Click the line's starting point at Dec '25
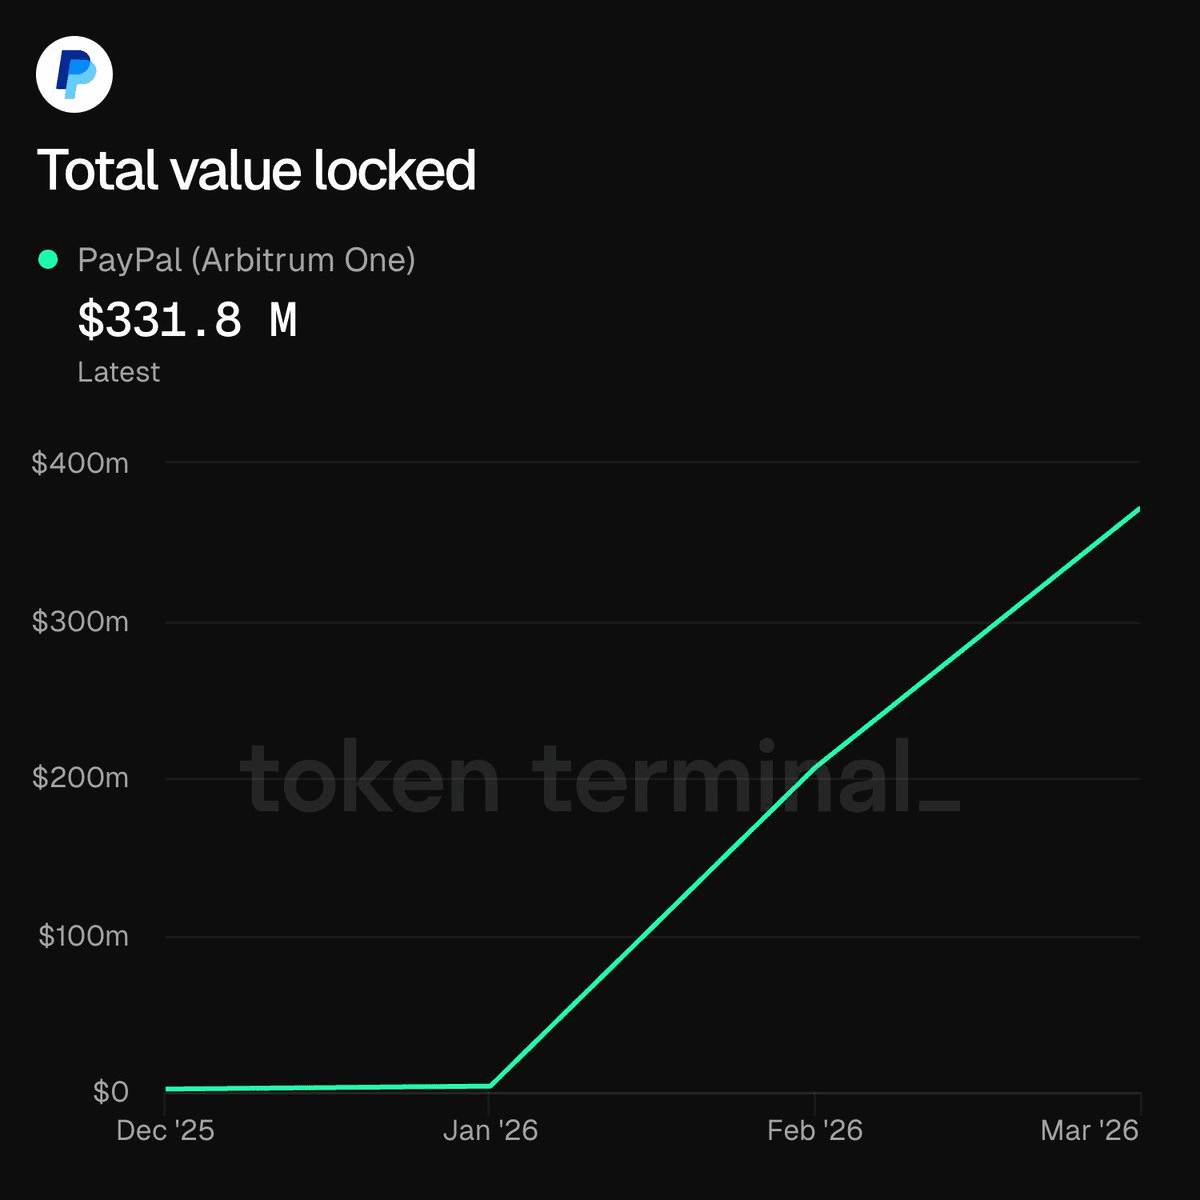Viewport: 1200px width, 1200px height. click(167, 1089)
